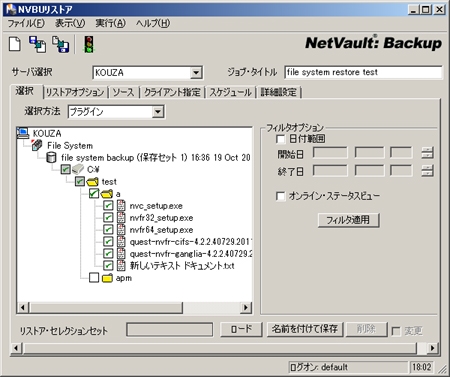Click the tree panel horizontal scrollbar thumb
Screen dimensions: 450x377
tap(106, 308)
